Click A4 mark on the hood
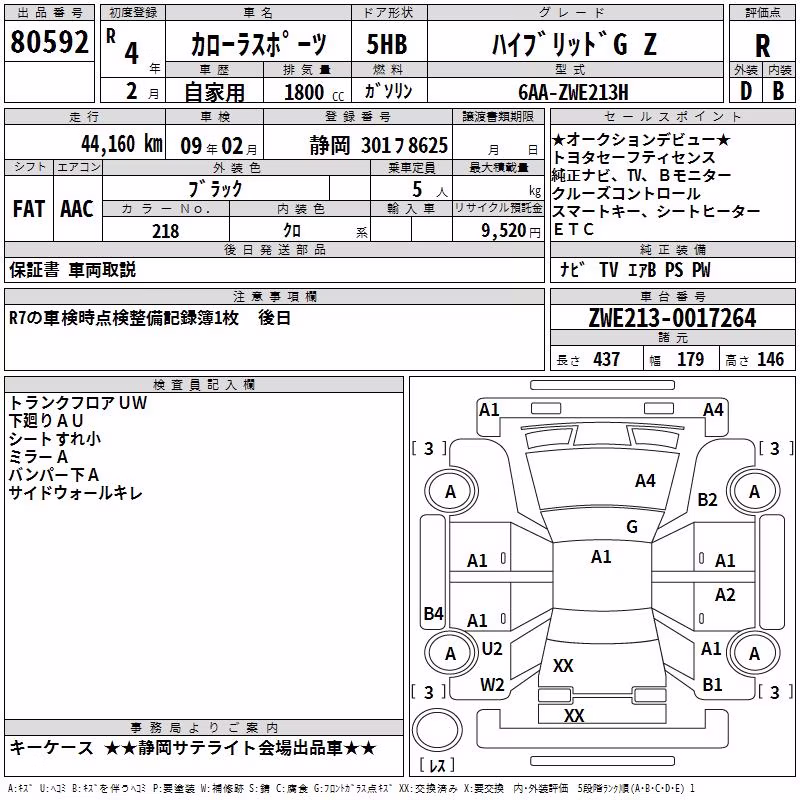The width and height of the screenshot is (800, 800). pos(645,481)
